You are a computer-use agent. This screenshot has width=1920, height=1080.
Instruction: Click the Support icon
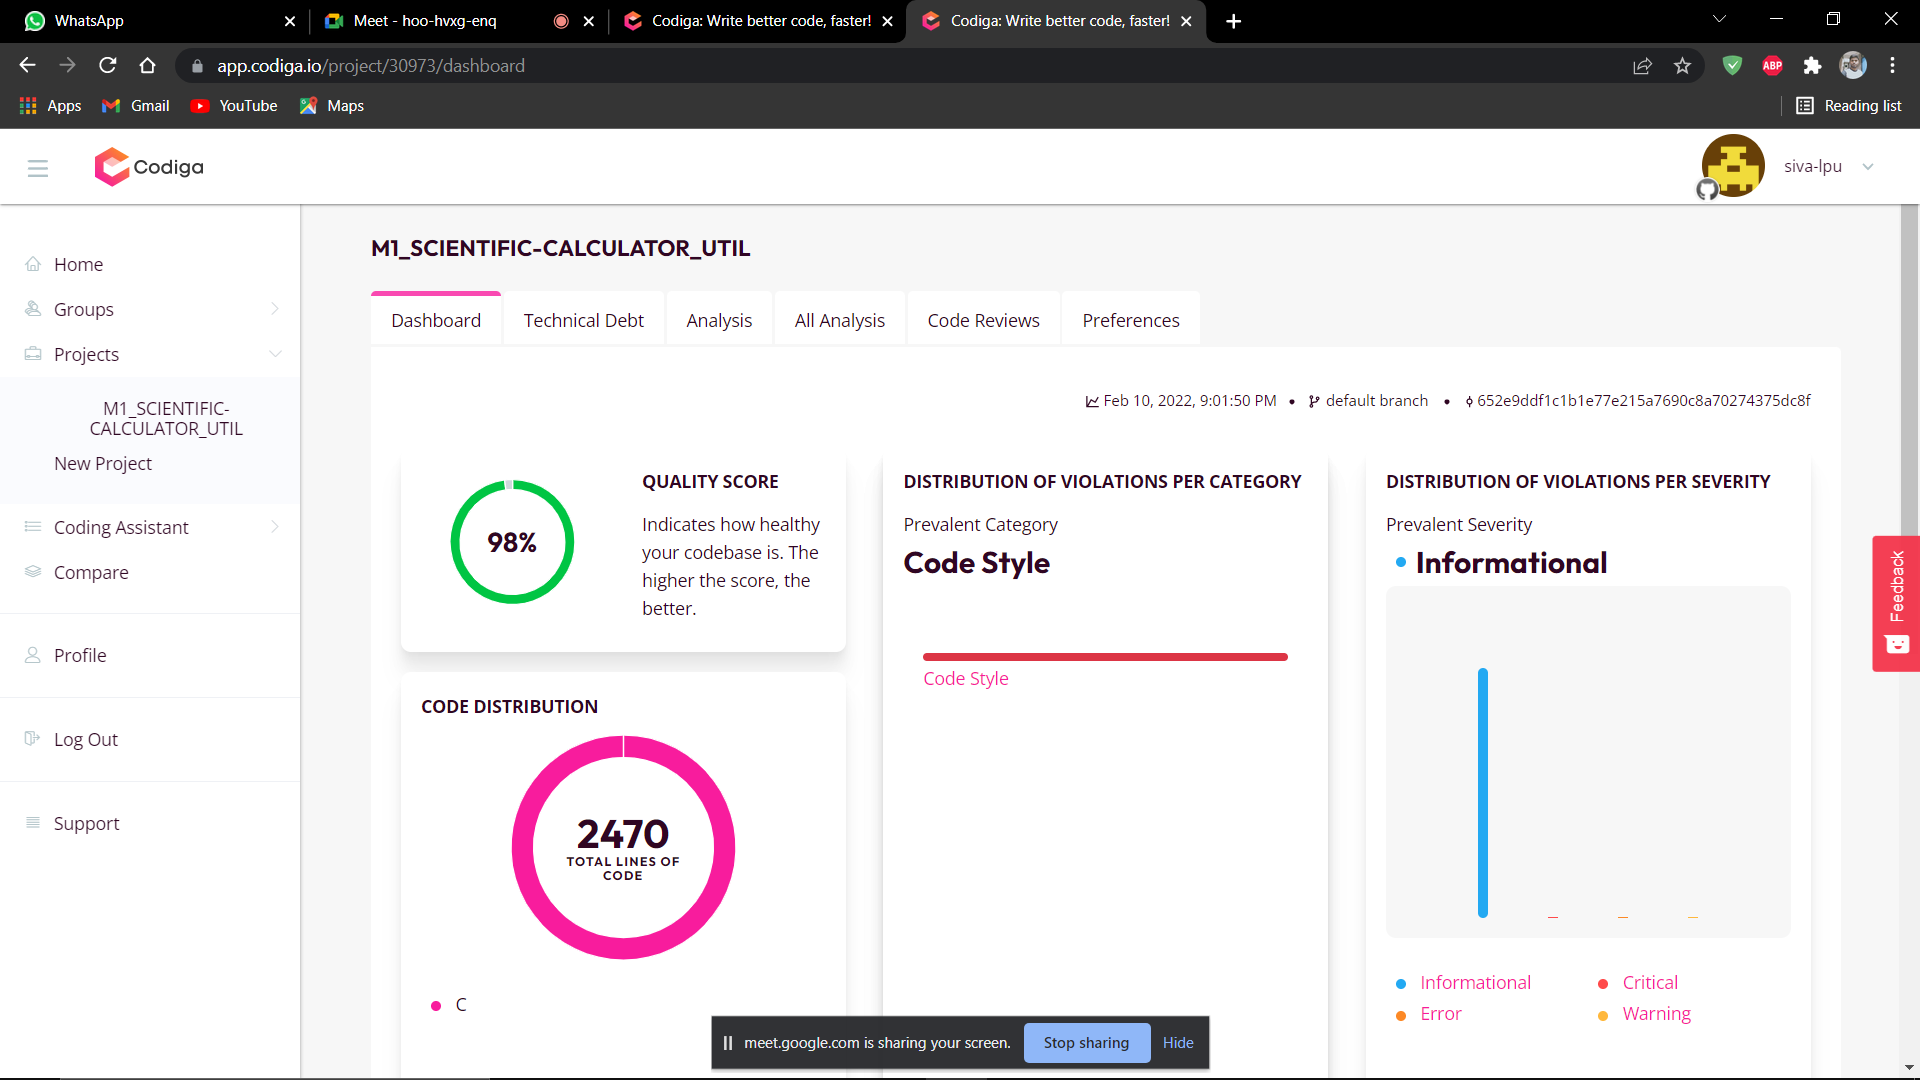click(33, 823)
